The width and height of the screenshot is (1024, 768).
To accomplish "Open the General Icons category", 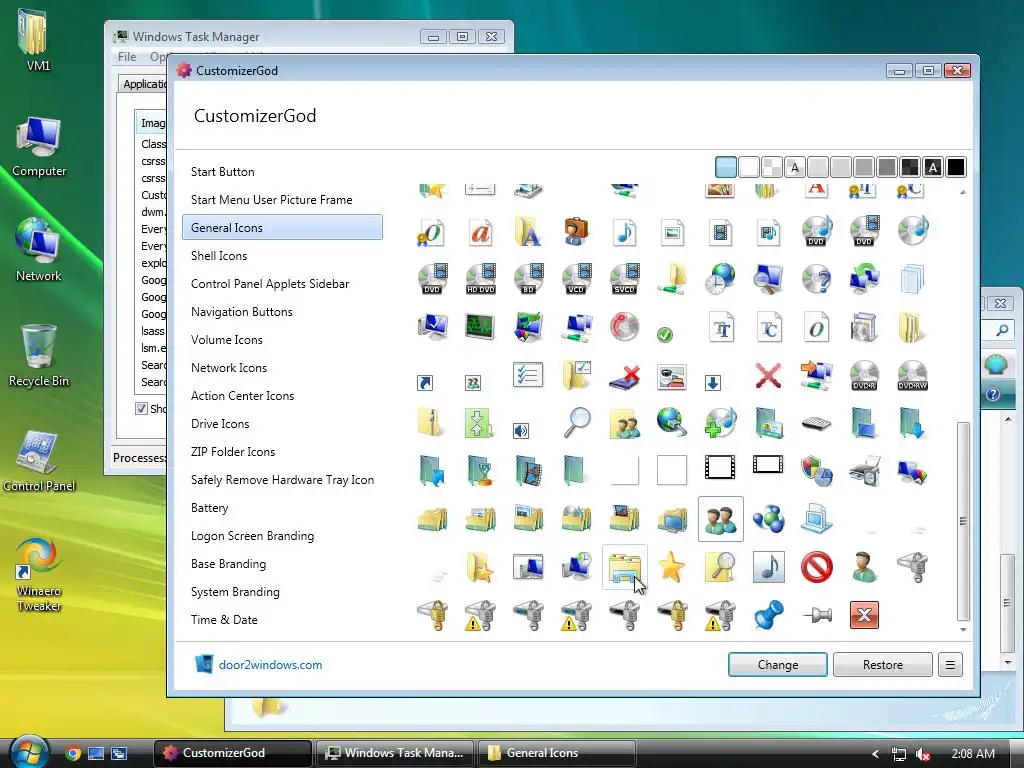I will (282, 227).
